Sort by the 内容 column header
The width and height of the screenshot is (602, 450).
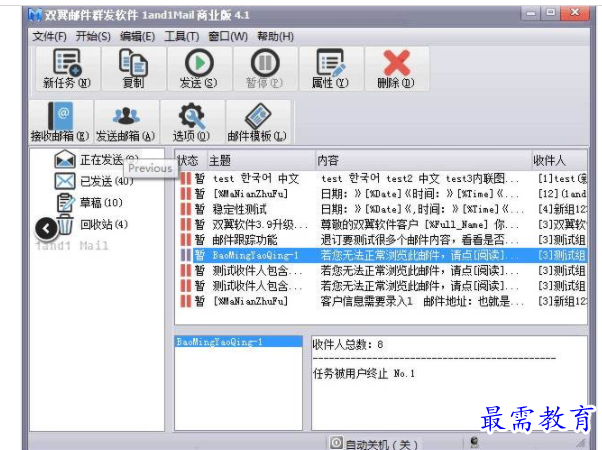pyautogui.click(x=423, y=160)
